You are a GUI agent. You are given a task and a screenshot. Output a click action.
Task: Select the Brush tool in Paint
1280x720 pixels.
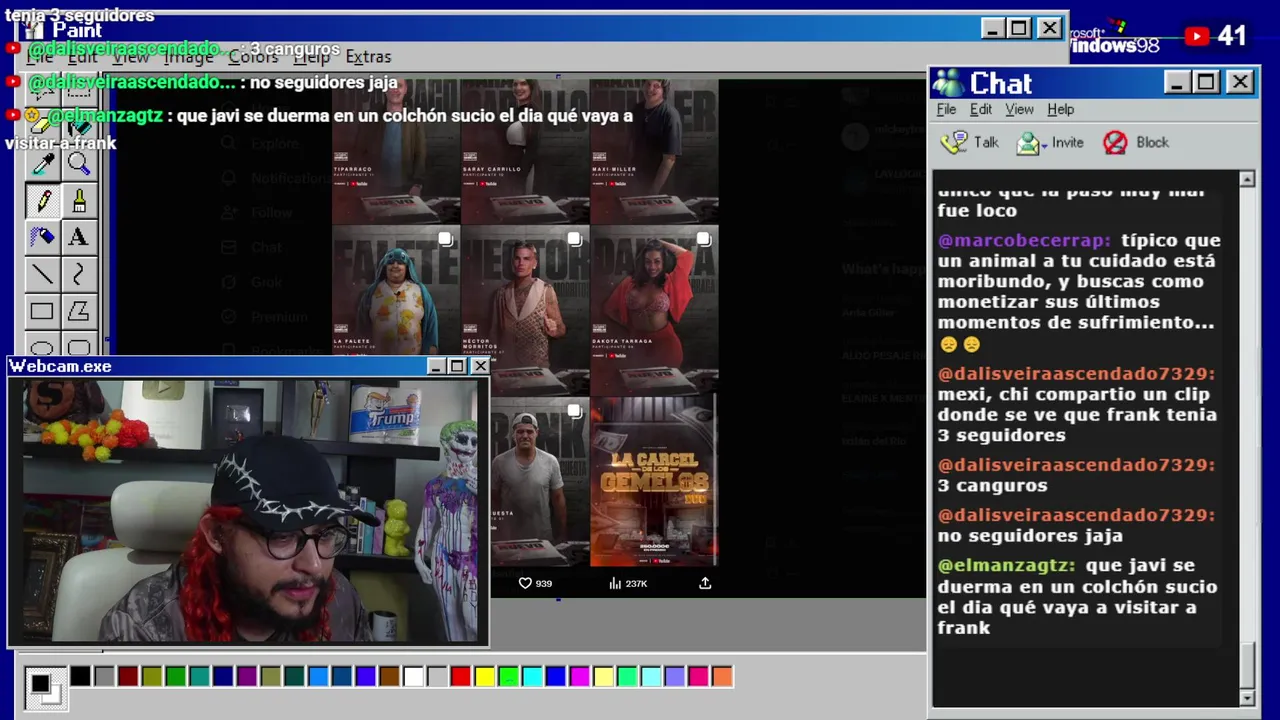coord(79,201)
